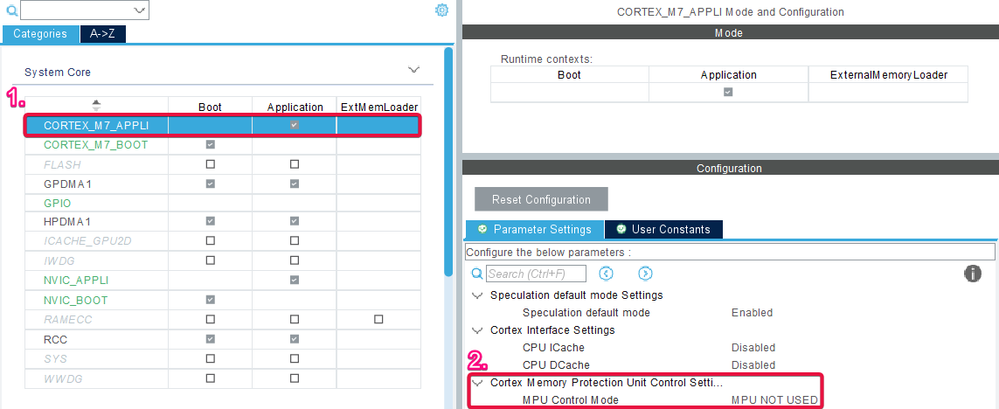Collapse the Cortex Memory Protection Unit Control group
999x409 pixels.
pyautogui.click(x=477, y=383)
